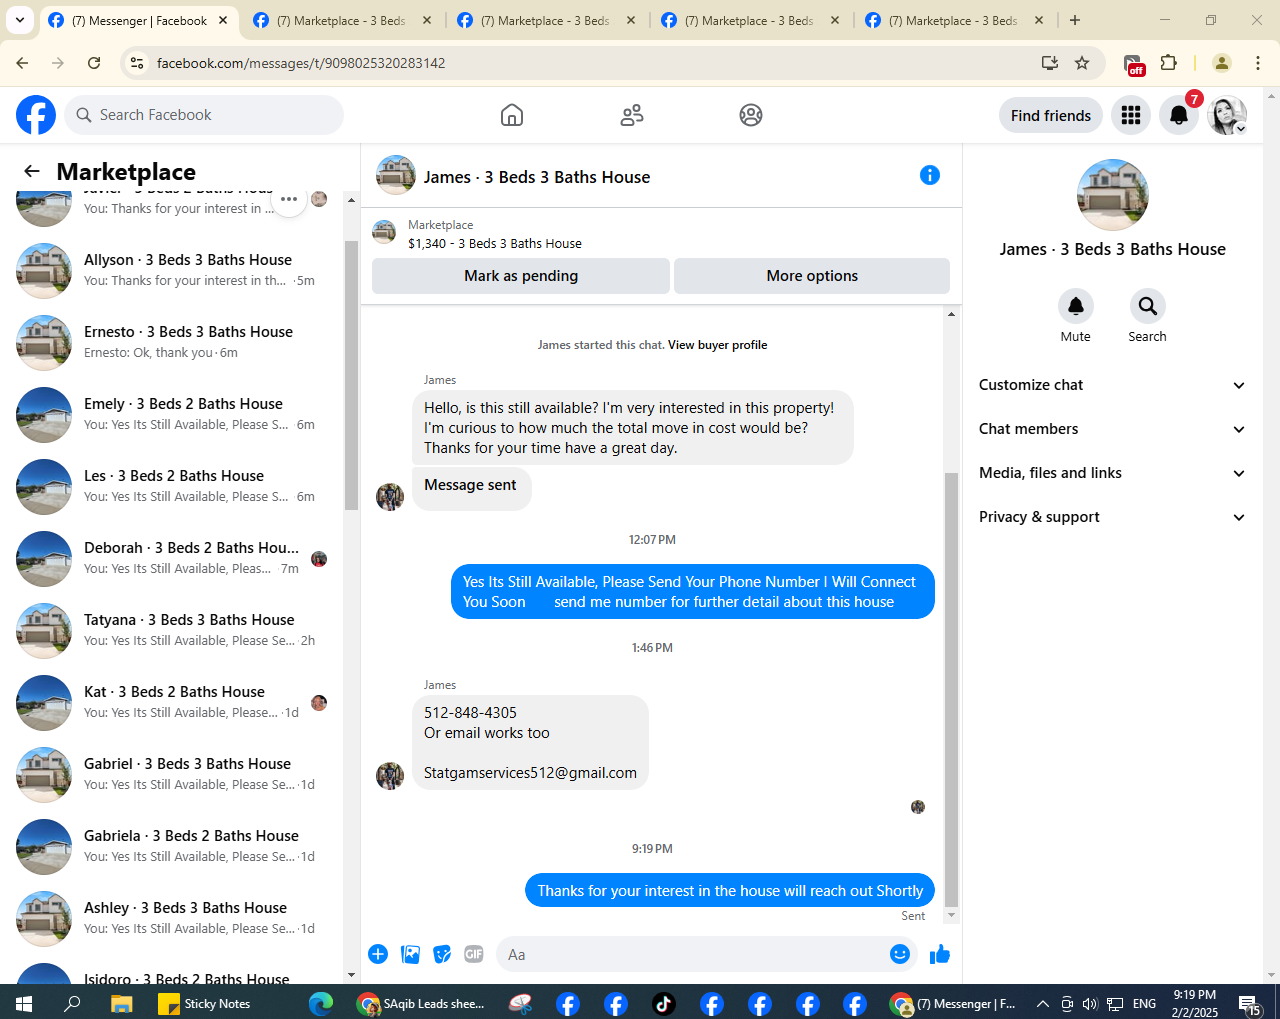Open chat with Emely
The height and width of the screenshot is (1019, 1280).
(172, 415)
